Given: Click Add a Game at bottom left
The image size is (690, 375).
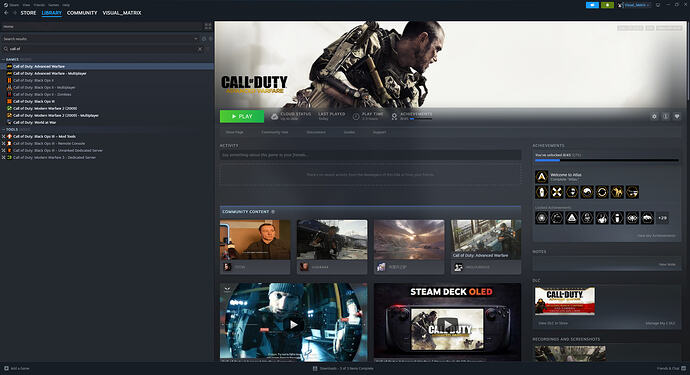Looking at the screenshot, I should click(x=16, y=368).
